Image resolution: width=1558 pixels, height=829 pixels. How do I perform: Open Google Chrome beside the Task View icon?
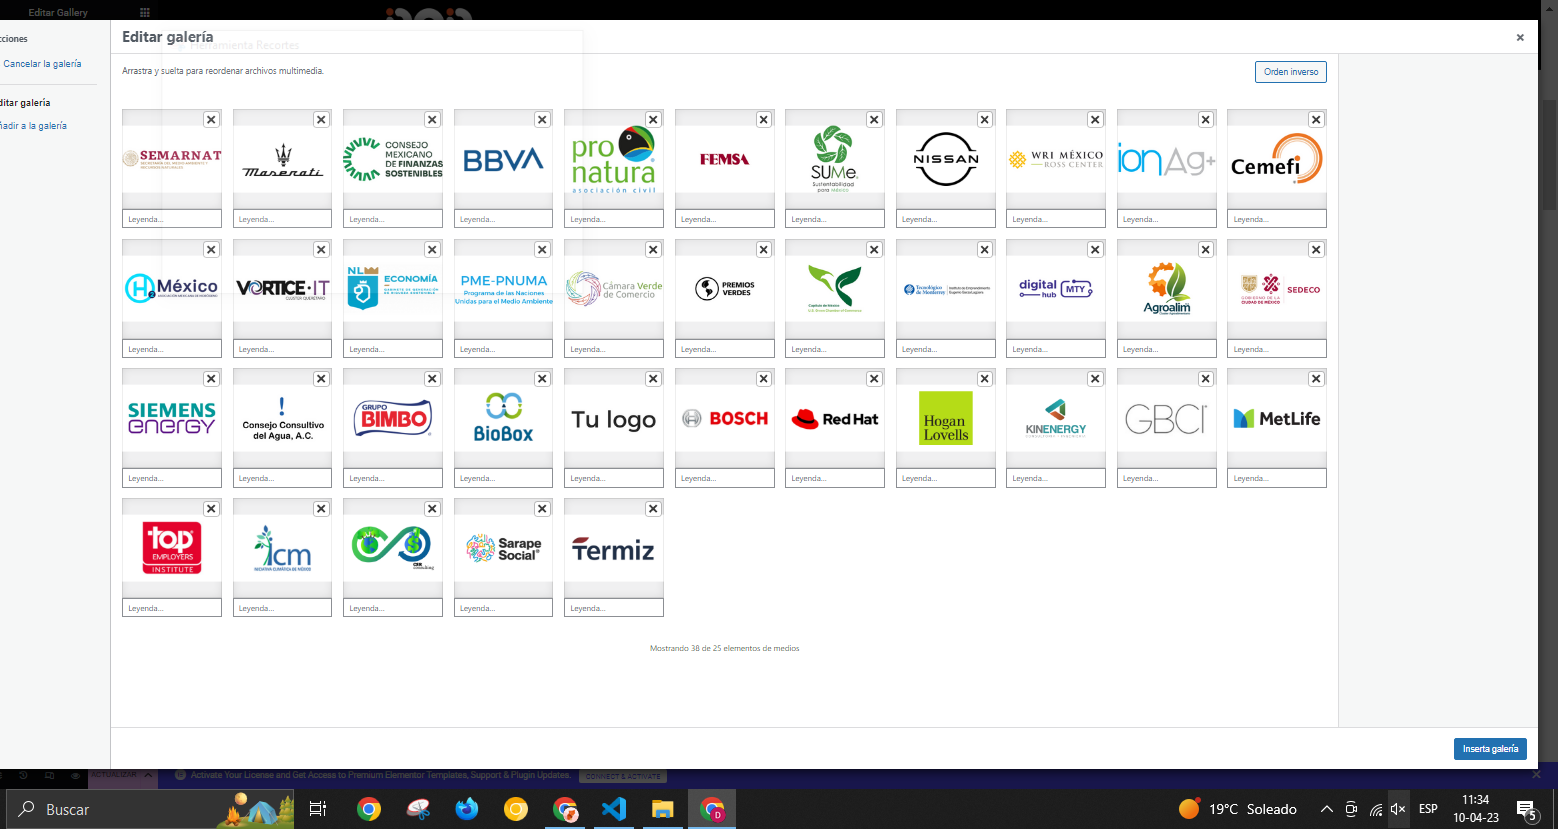click(369, 809)
